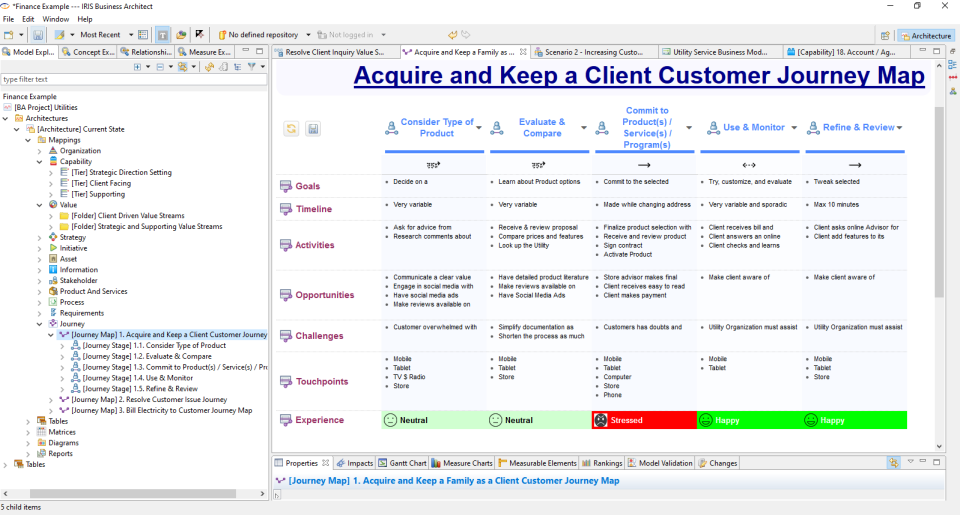Viewport: 960px width, 515px height.
Task: Close the Acquire and Keep a Family tab
Action: coord(523,52)
